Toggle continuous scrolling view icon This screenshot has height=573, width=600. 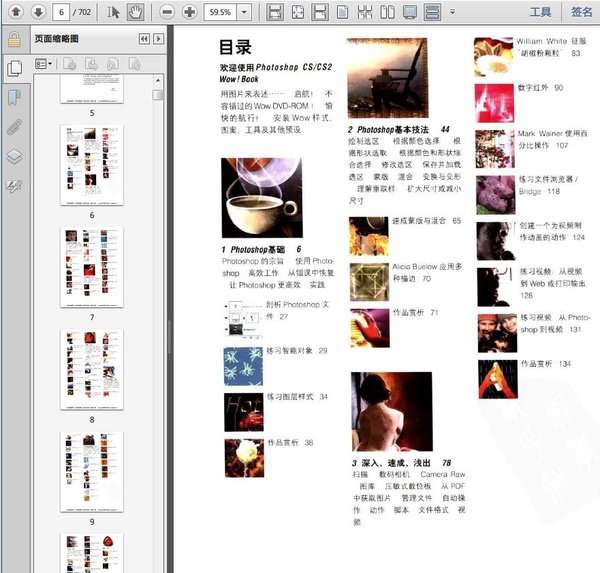(432, 12)
